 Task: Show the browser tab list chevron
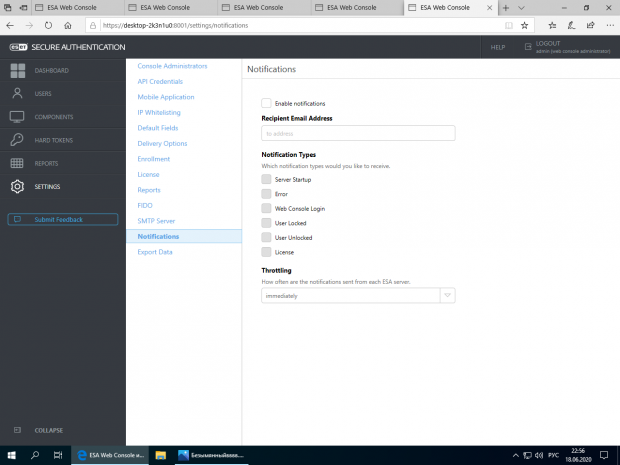tap(521, 8)
